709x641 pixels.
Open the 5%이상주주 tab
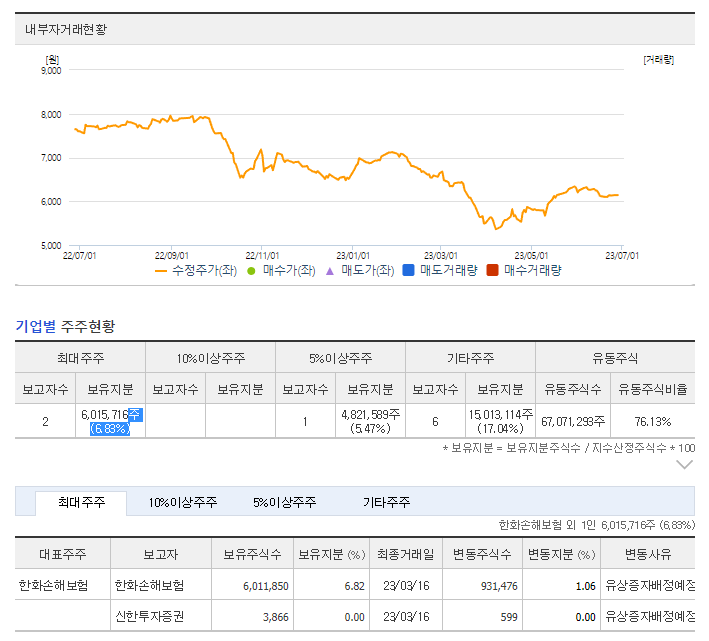point(284,503)
